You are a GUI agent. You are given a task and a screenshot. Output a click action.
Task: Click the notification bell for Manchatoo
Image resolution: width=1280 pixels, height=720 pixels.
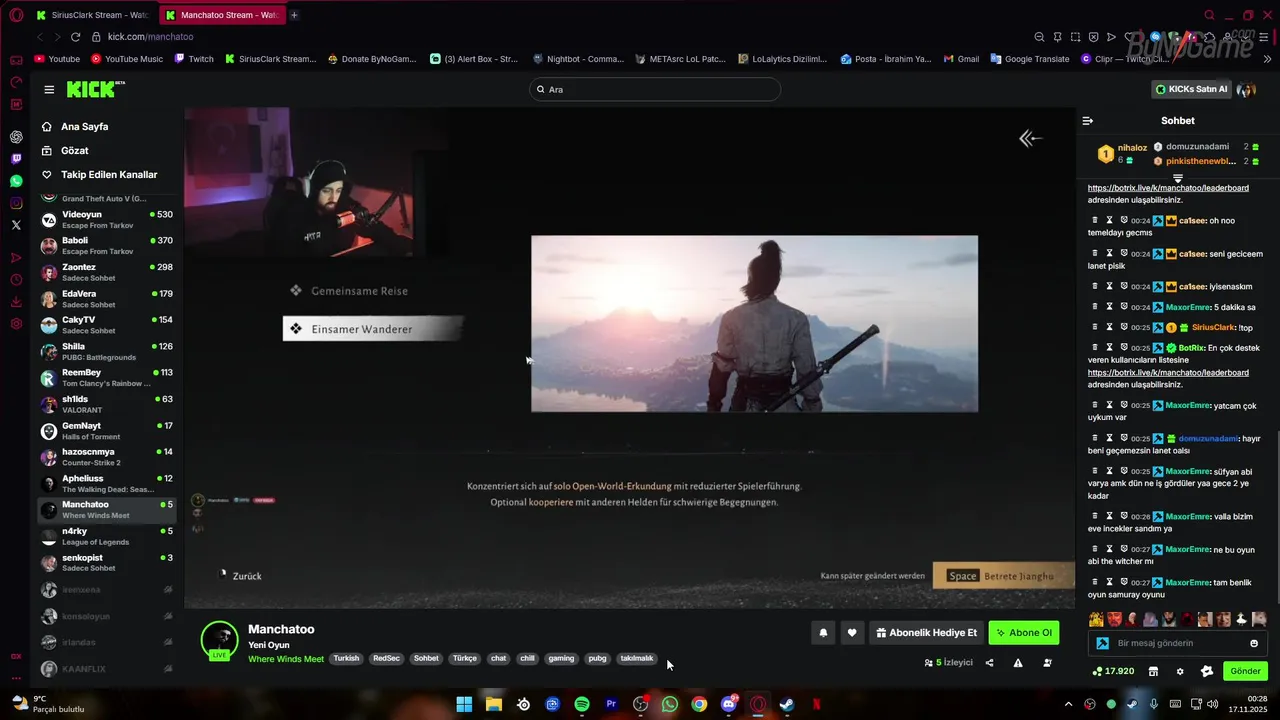[x=823, y=632]
